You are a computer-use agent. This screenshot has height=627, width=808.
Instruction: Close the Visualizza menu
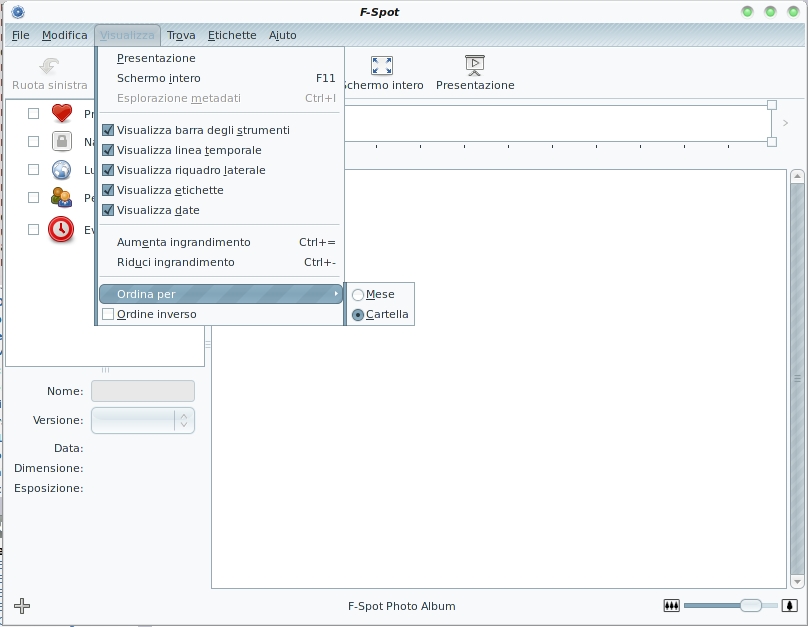127,35
